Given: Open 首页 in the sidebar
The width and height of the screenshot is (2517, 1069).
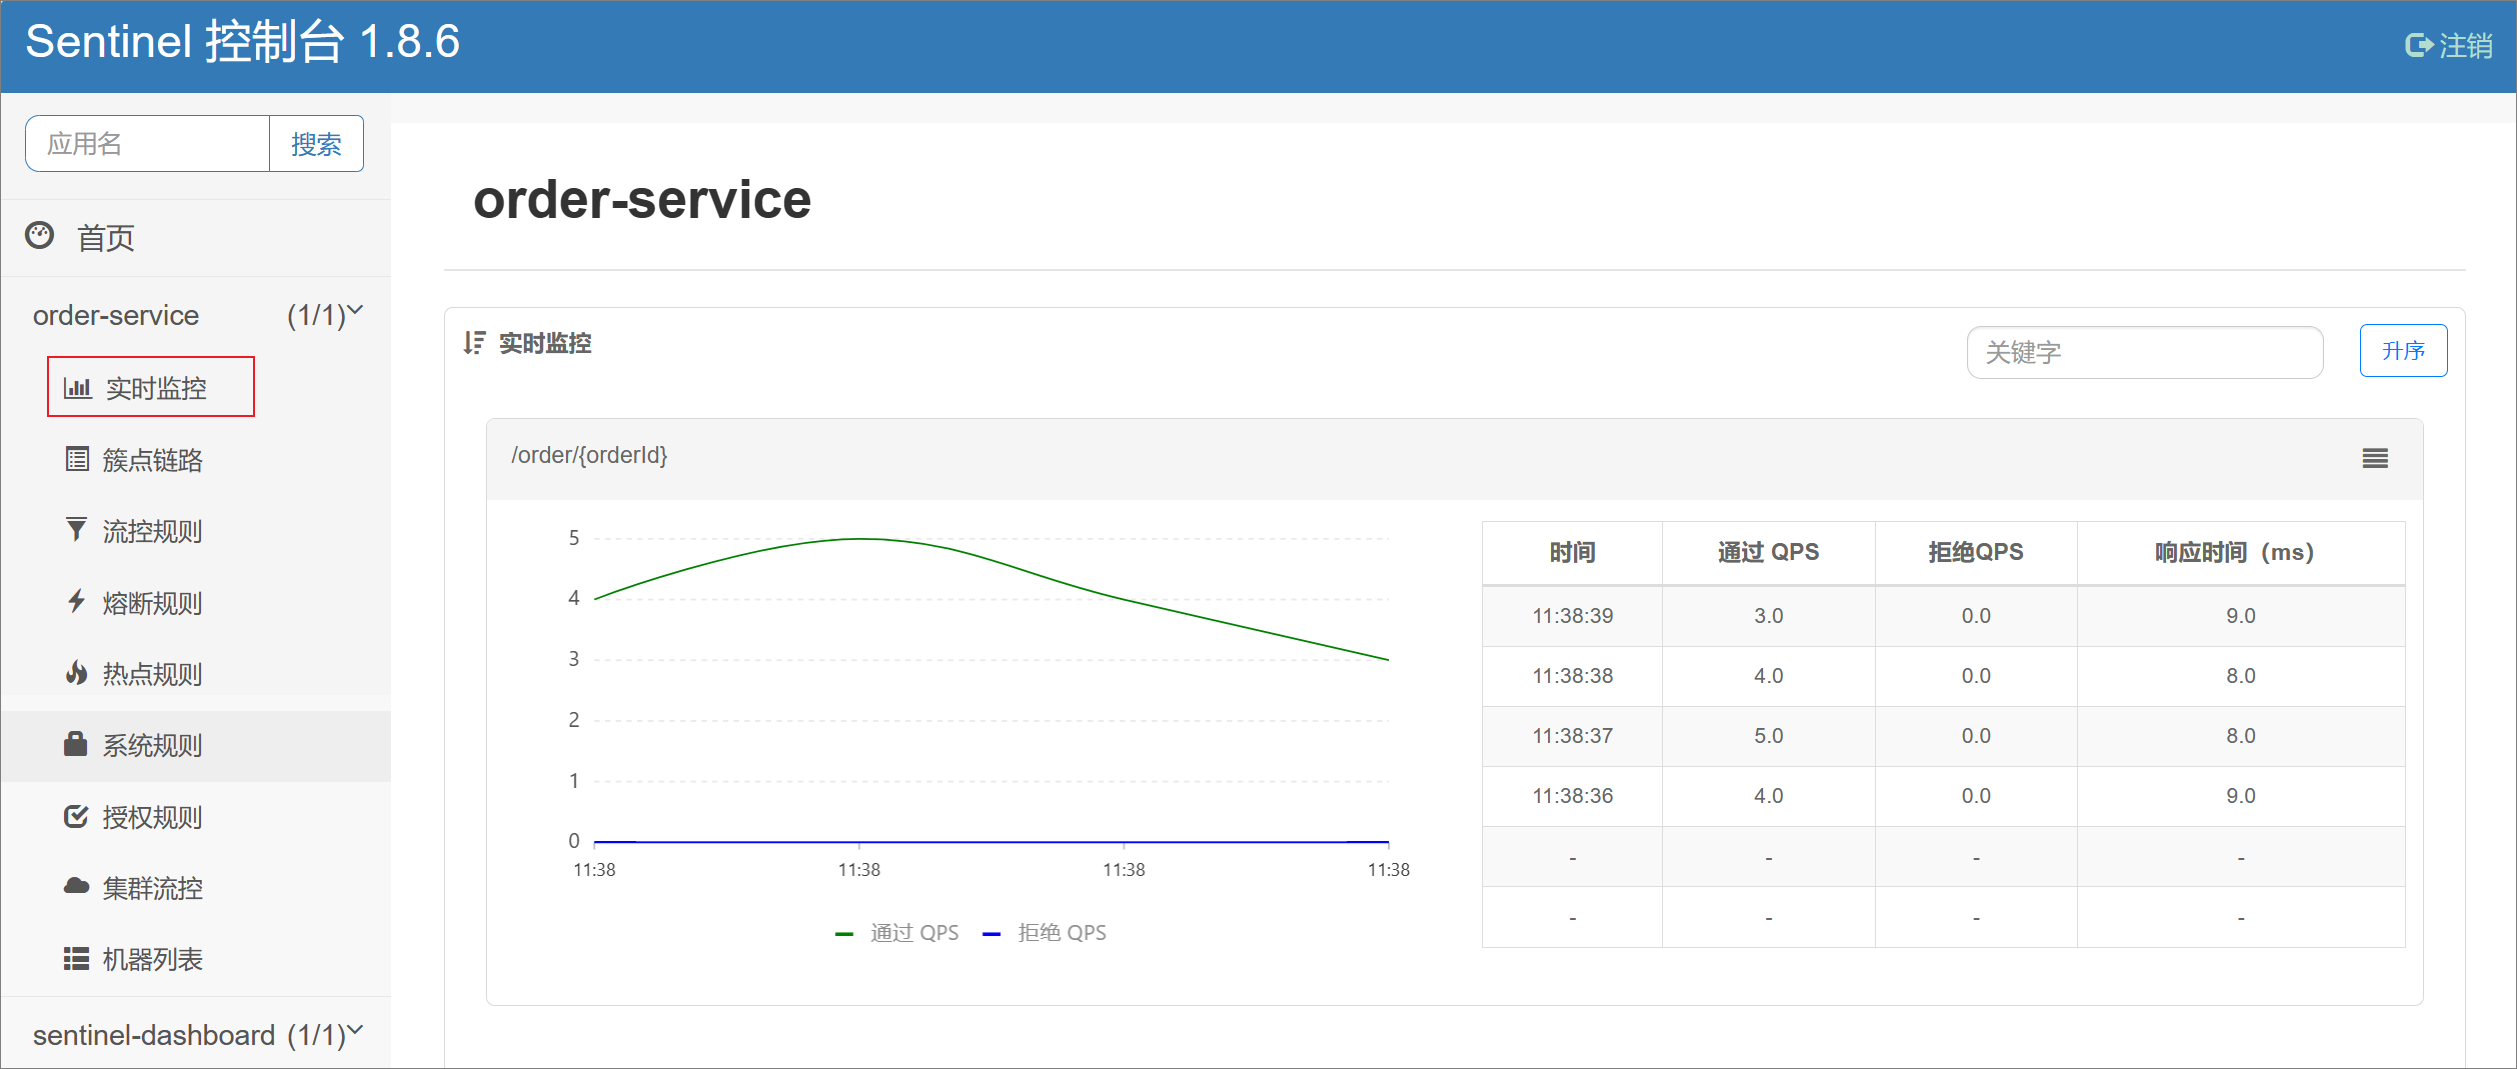Looking at the screenshot, I should click(106, 238).
